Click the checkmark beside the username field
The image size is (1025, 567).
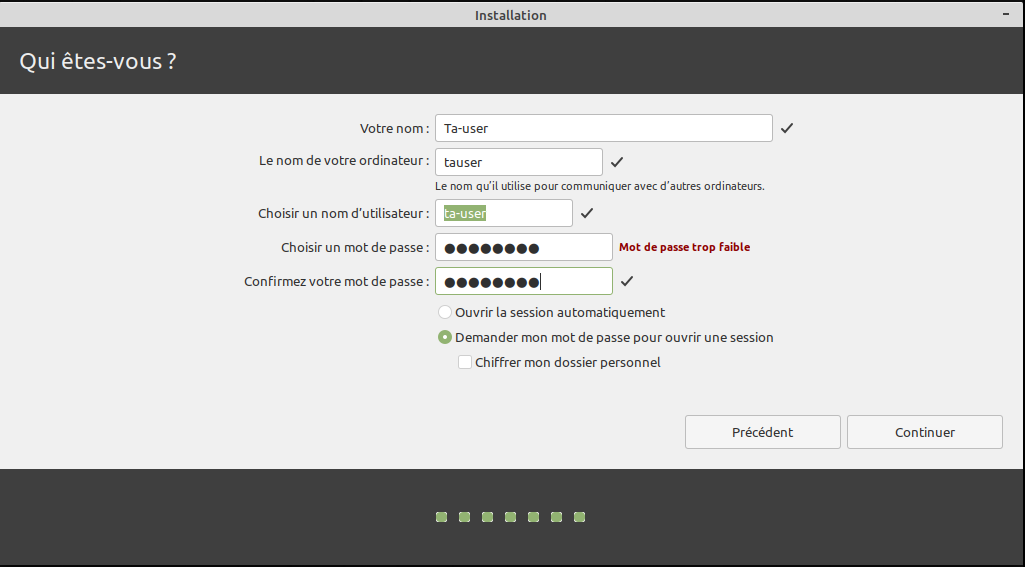click(587, 213)
